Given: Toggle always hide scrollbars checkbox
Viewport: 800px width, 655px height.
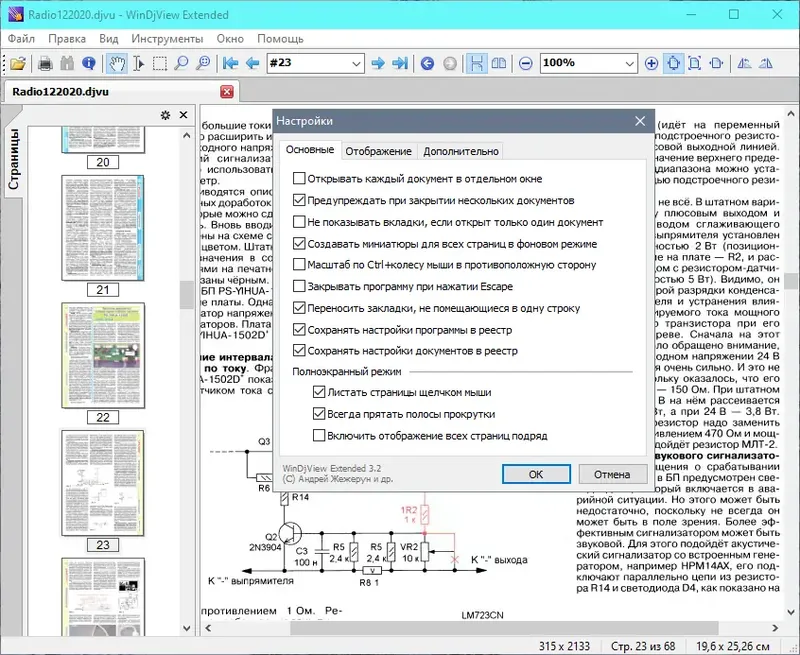Looking at the screenshot, I should pos(319,414).
